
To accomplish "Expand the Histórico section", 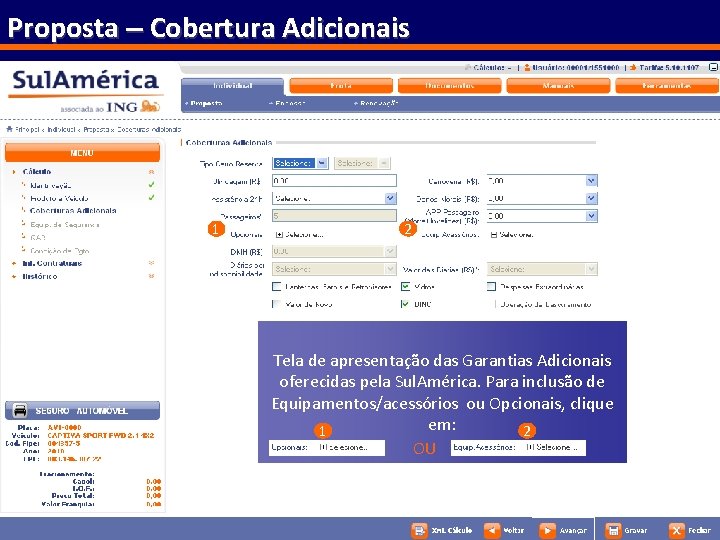I will (x=39, y=276).
